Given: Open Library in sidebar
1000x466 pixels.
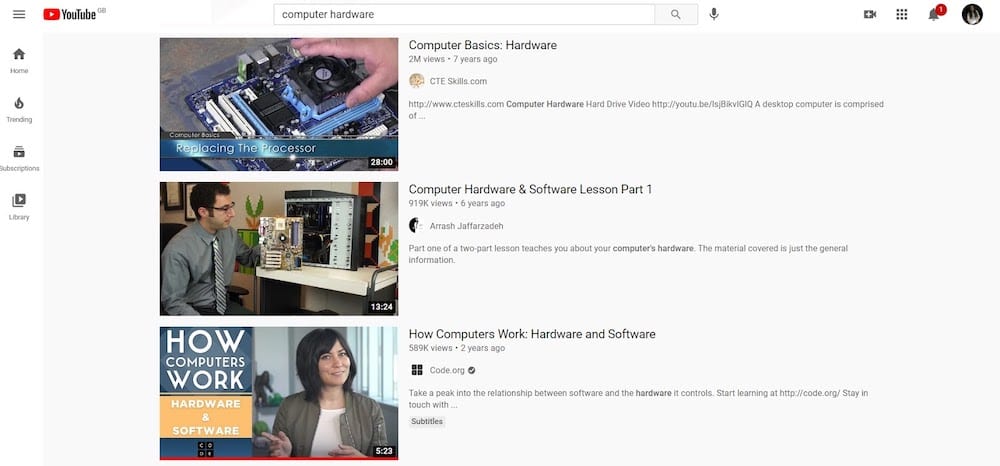Looking at the screenshot, I should coord(19,208).
